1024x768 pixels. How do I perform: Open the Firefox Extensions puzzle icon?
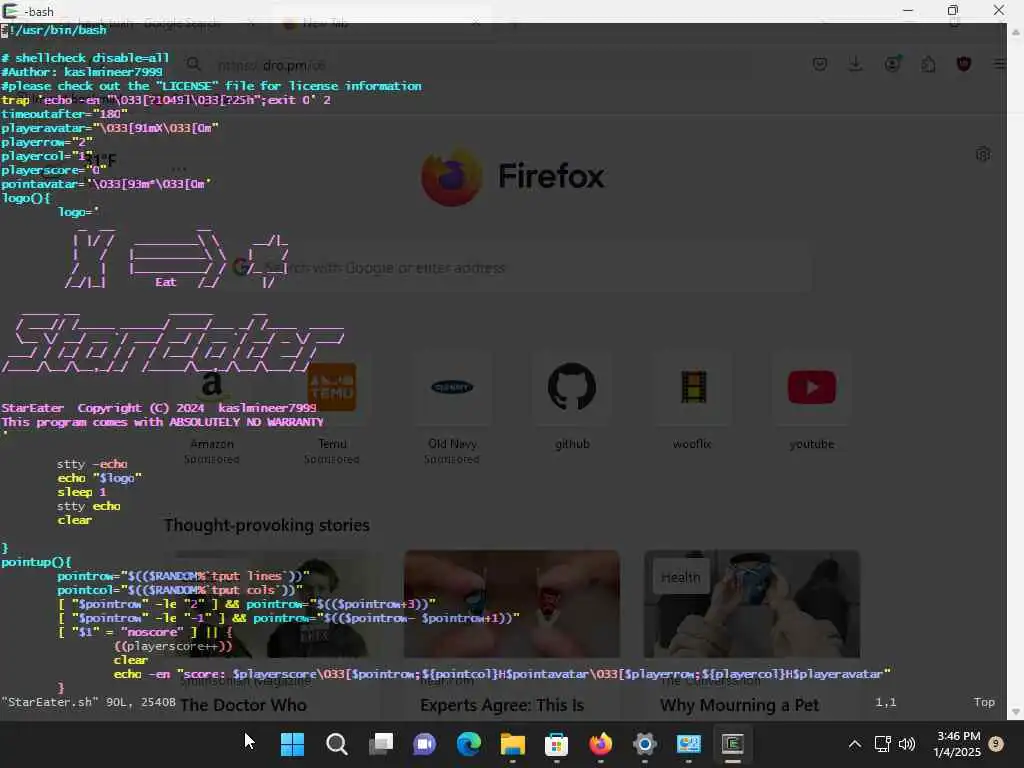(x=929, y=64)
